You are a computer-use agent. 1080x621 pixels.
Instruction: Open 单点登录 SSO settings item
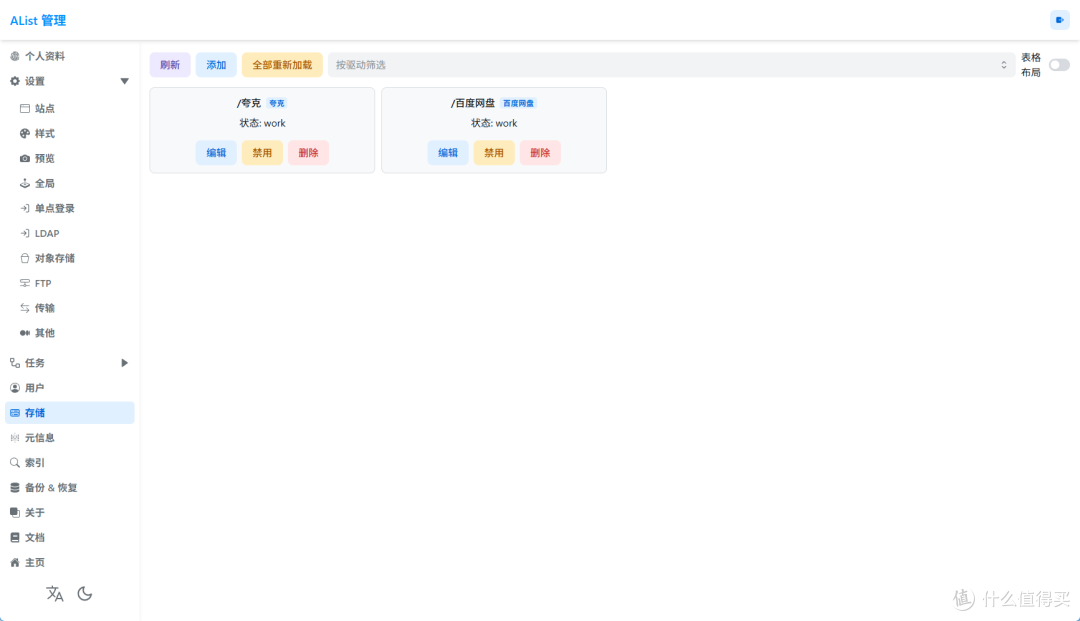tap(74, 208)
